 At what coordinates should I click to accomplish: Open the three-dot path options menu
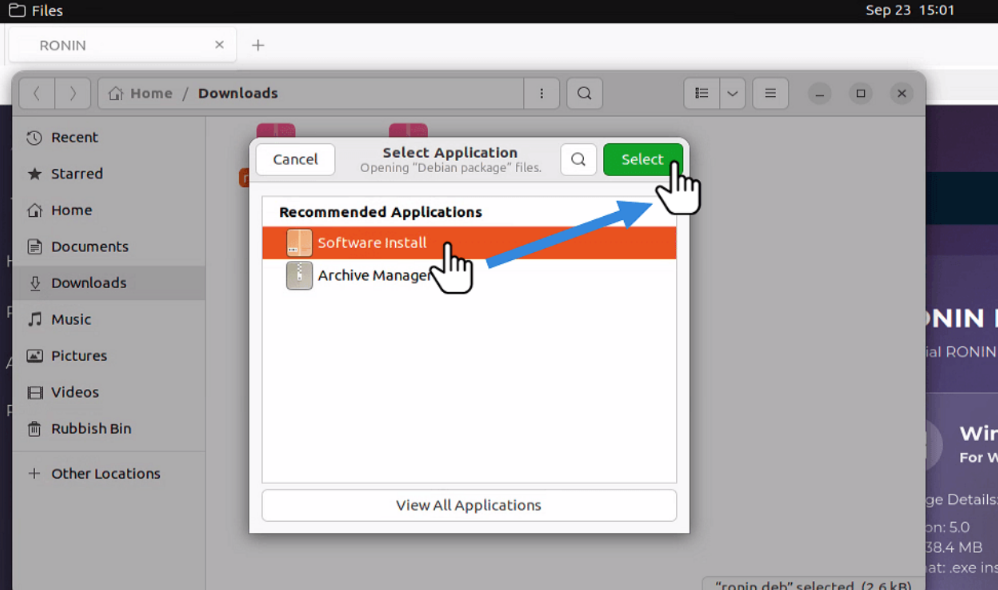coord(541,93)
